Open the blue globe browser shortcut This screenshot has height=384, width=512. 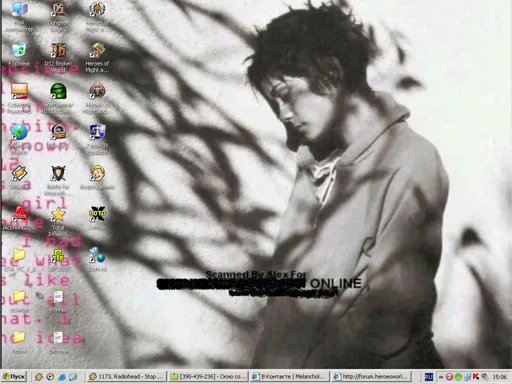click(x=19, y=132)
